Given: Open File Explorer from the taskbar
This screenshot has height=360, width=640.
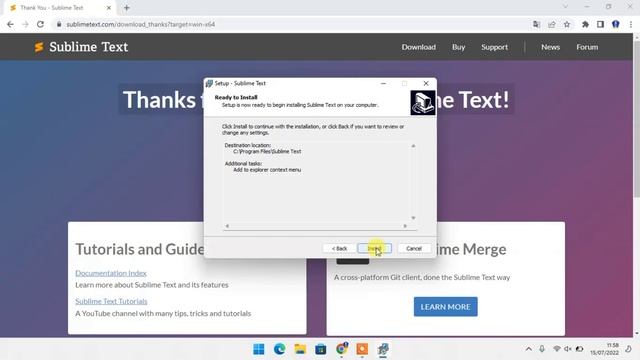Looking at the screenshot, I should pos(300,349).
